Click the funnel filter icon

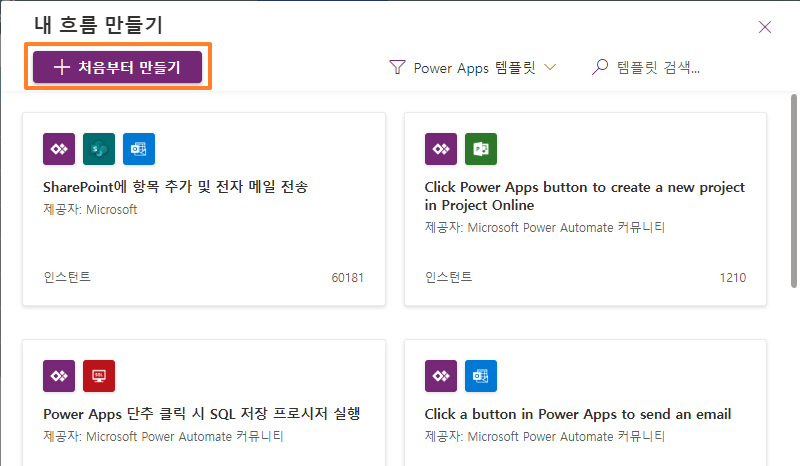[x=397, y=67]
